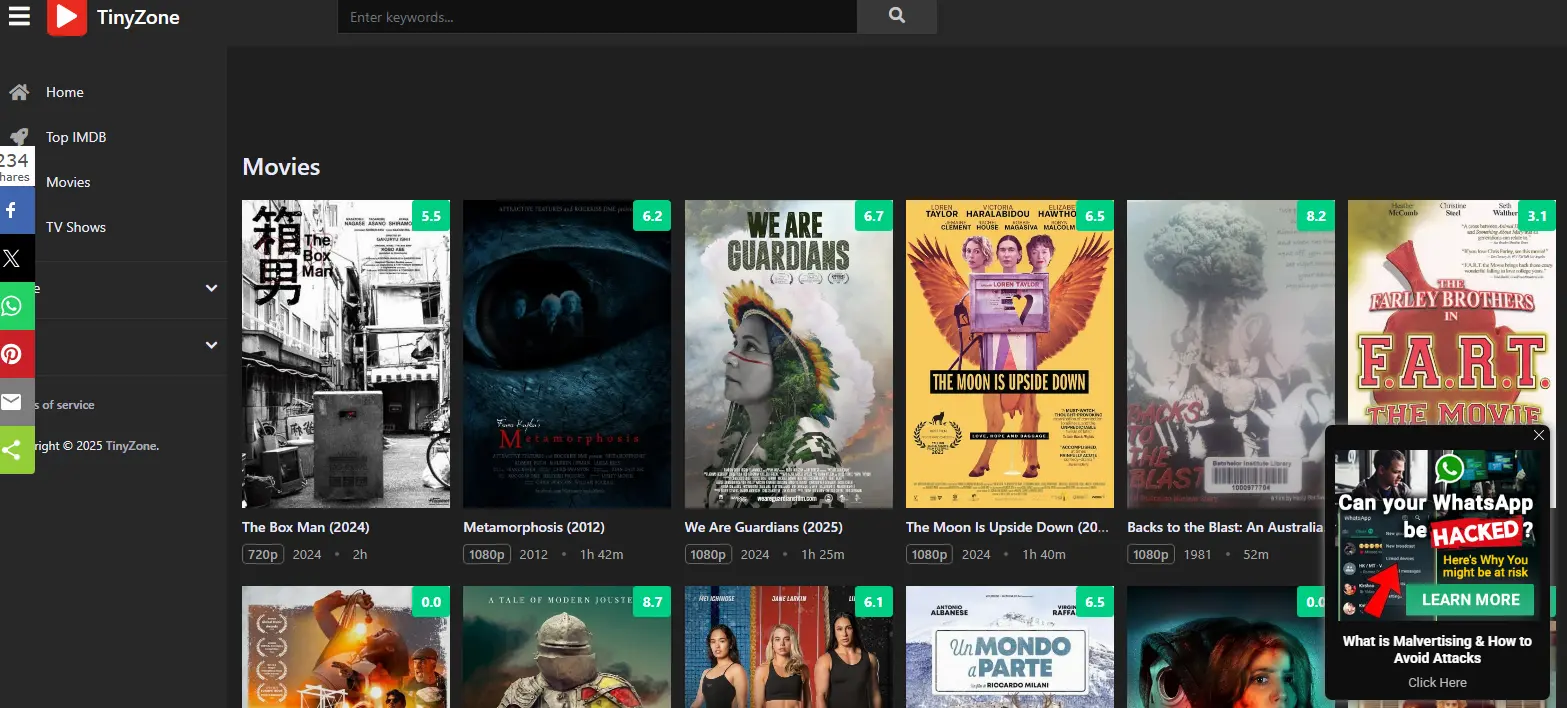Open Movies in the sidebar menu
Image resolution: width=1567 pixels, height=708 pixels.
click(x=68, y=182)
